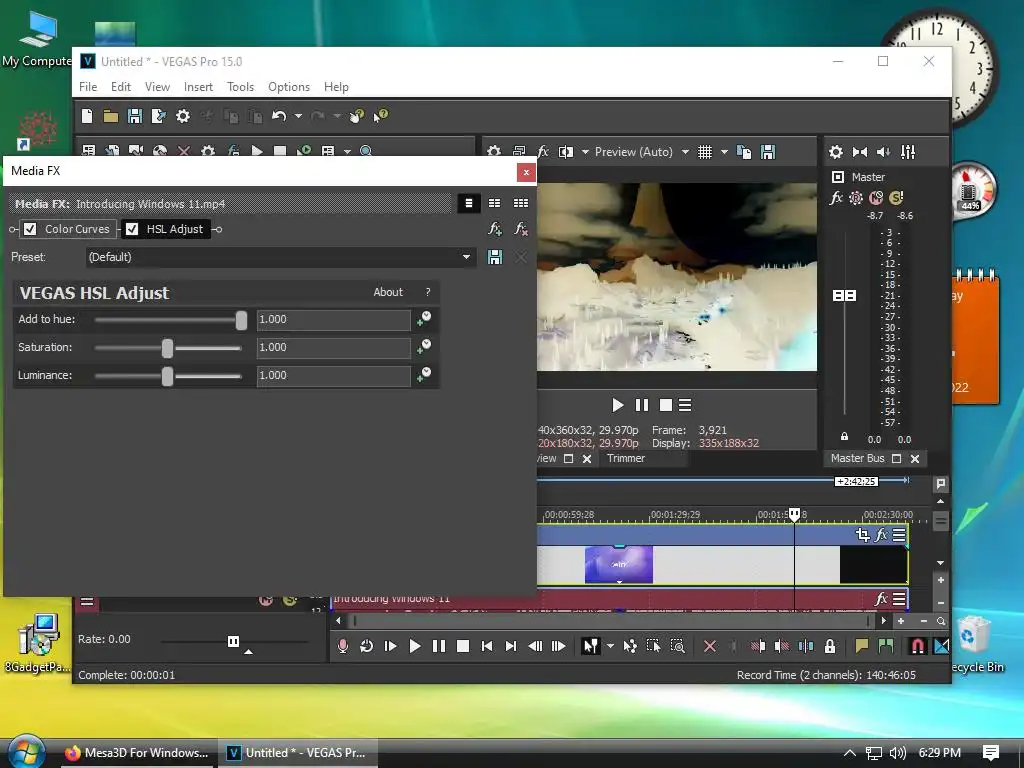
Task: Open the video track hamburger menu
Action: click(x=899, y=535)
